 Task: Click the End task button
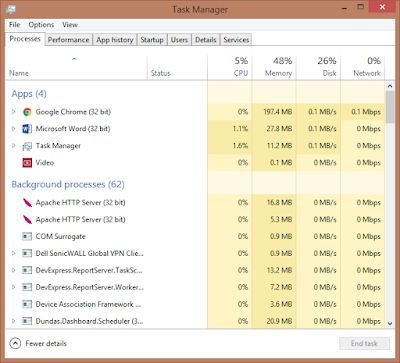click(364, 343)
